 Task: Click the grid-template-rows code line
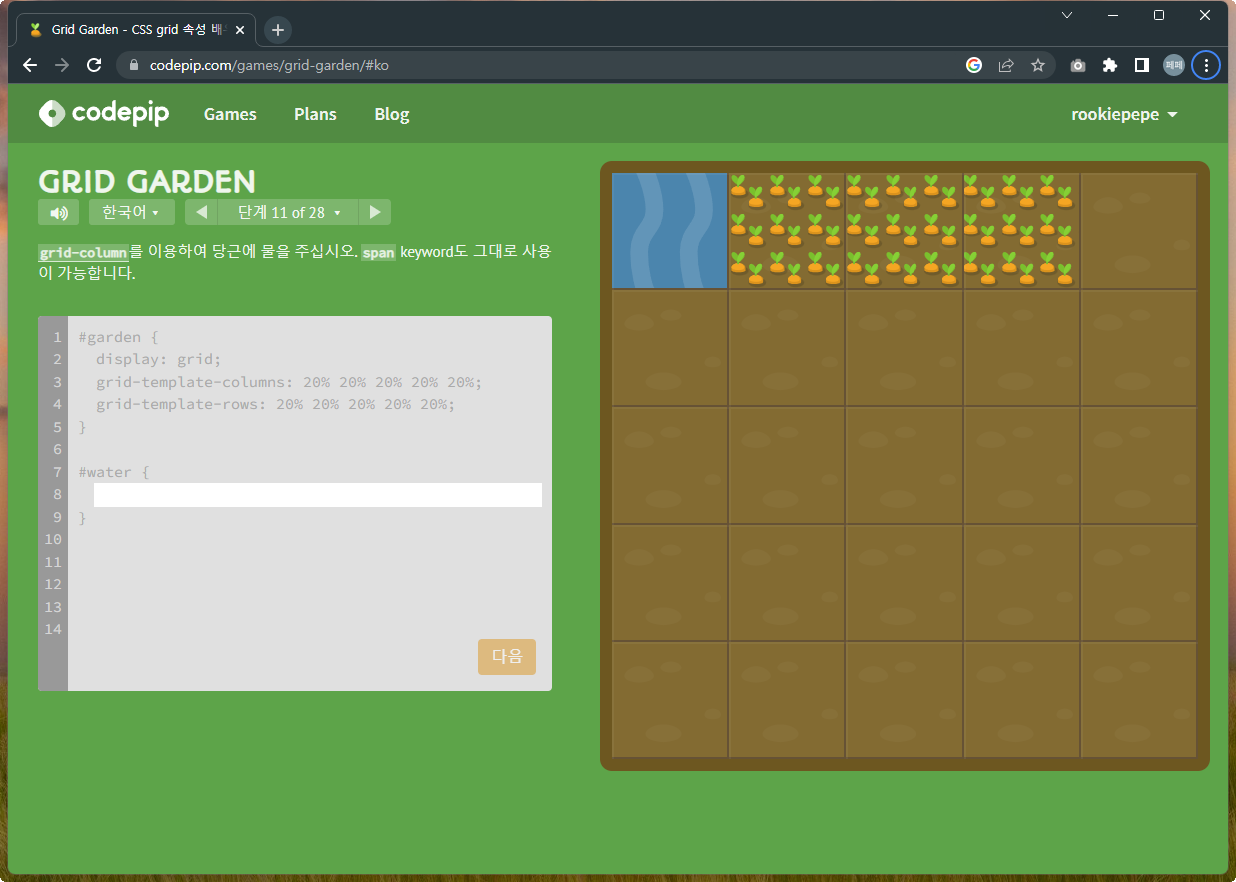276,404
